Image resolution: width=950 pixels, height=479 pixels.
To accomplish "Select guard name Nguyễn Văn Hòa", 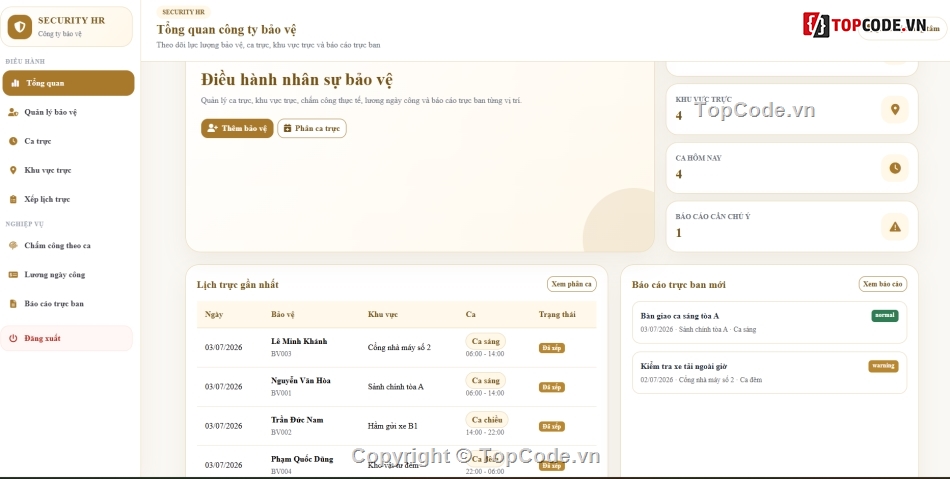I will click(301, 381).
